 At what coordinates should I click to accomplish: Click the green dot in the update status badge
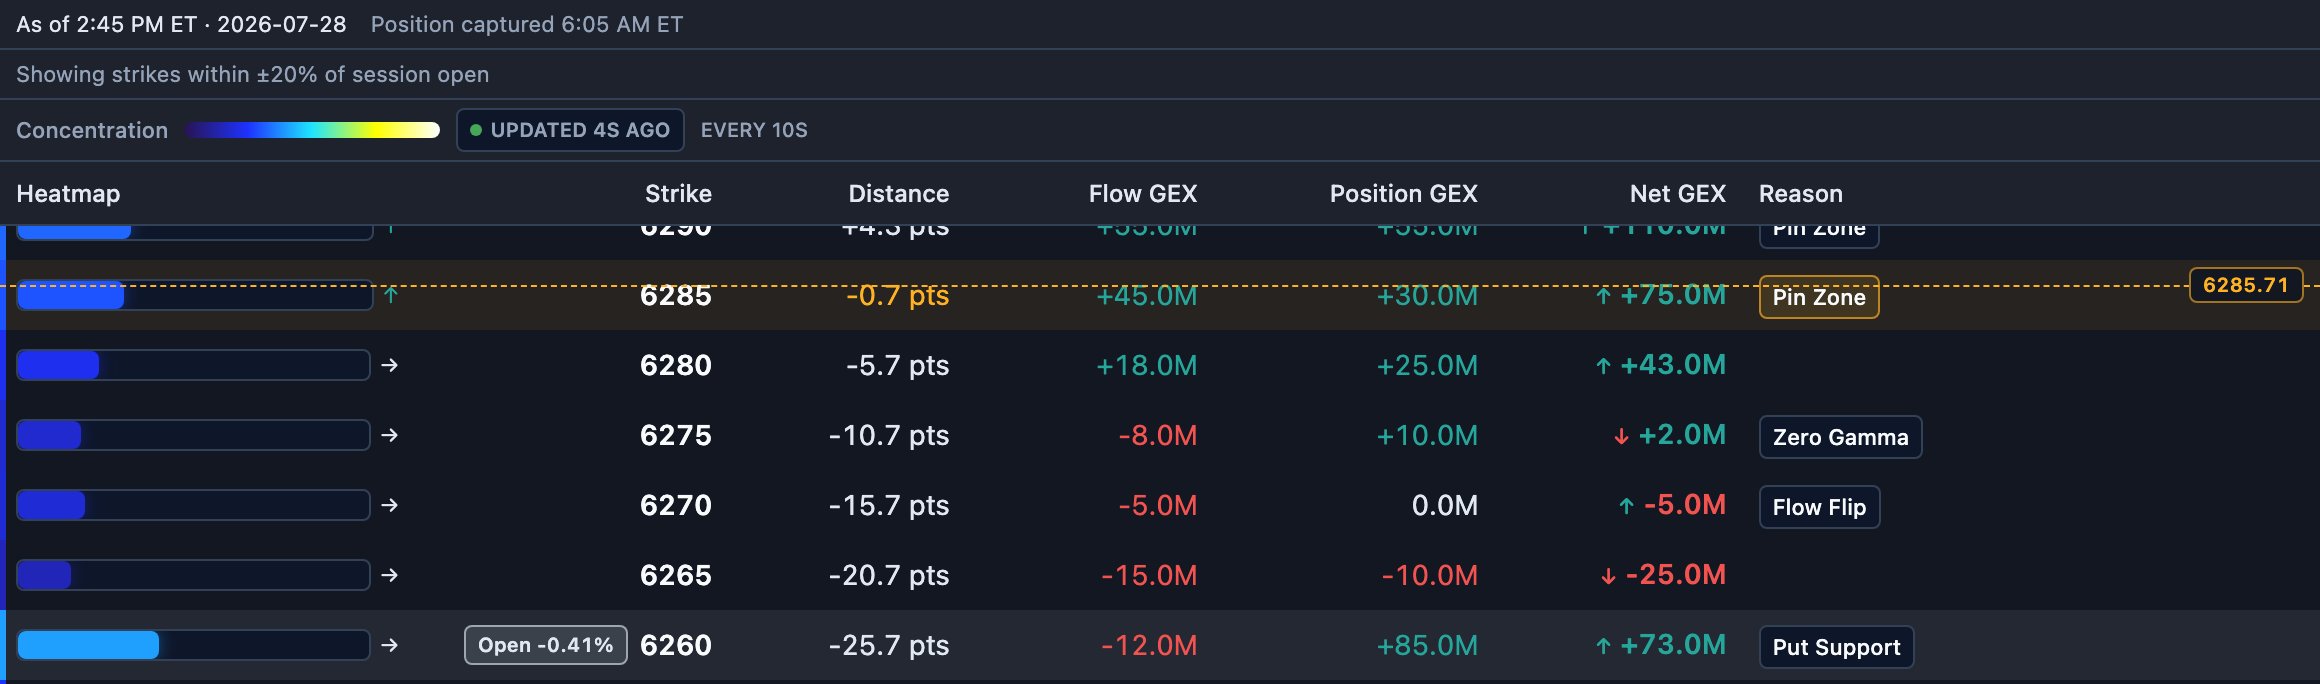(x=476, y=130)
